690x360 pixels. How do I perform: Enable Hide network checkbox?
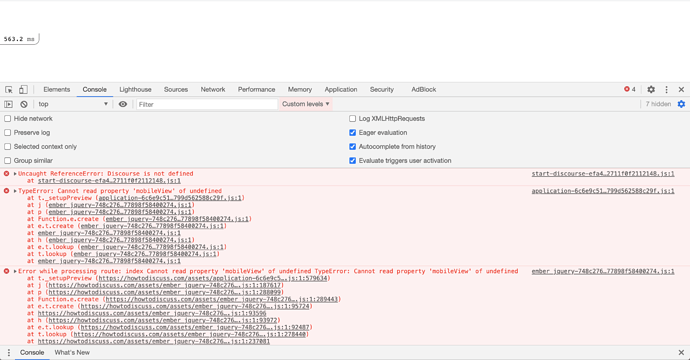click(7, 119)
